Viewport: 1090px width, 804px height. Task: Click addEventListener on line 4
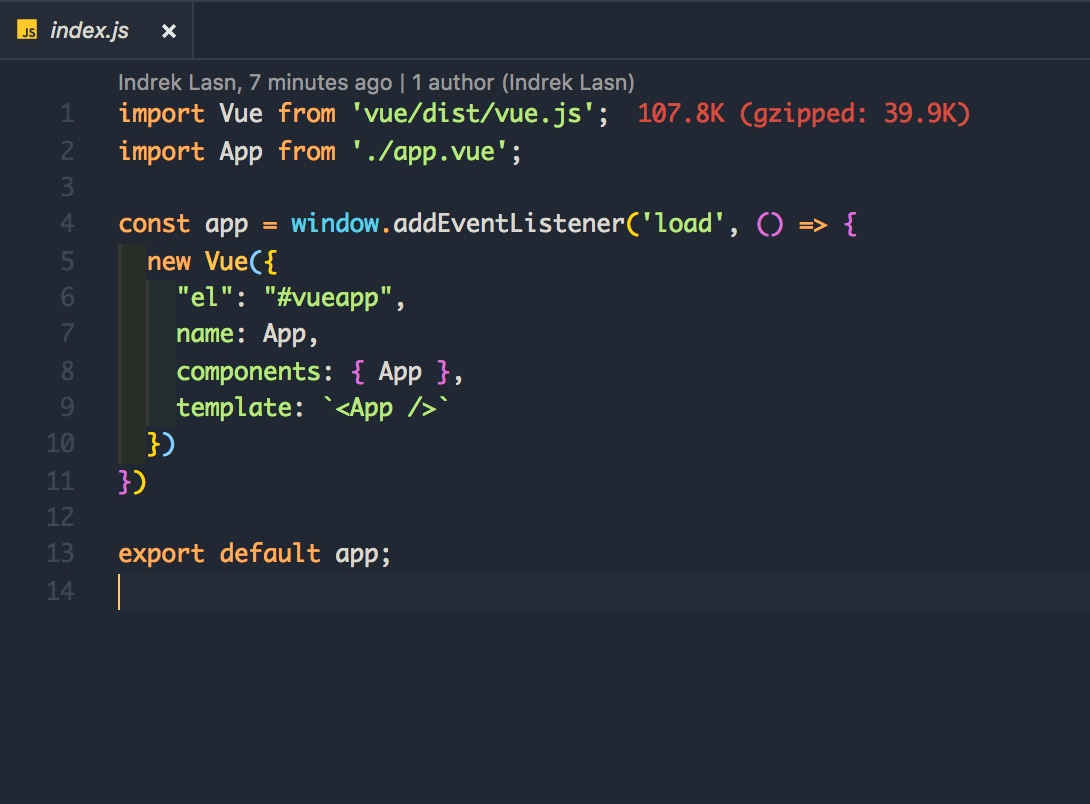coord(509,224)
